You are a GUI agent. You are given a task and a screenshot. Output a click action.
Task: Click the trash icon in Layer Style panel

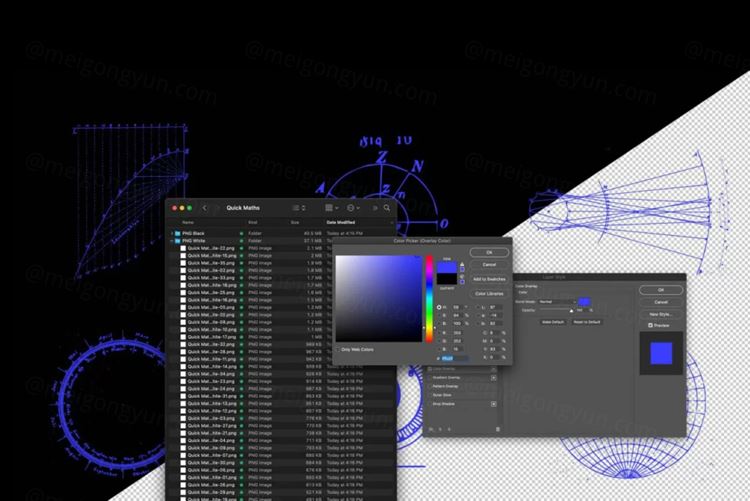(x=498, y=429)
